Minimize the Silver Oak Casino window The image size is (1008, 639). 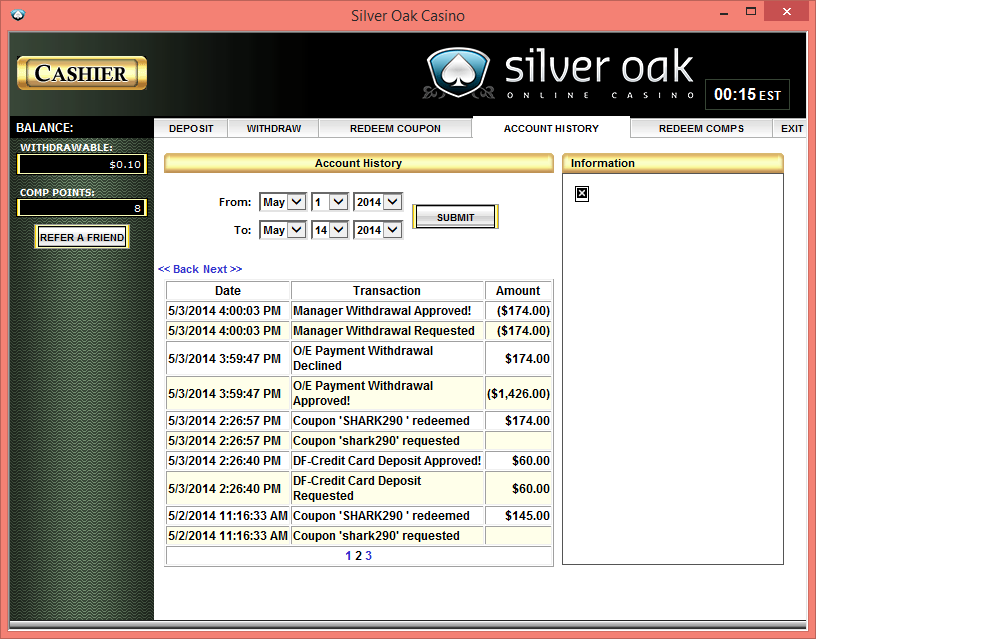point(724,12)
